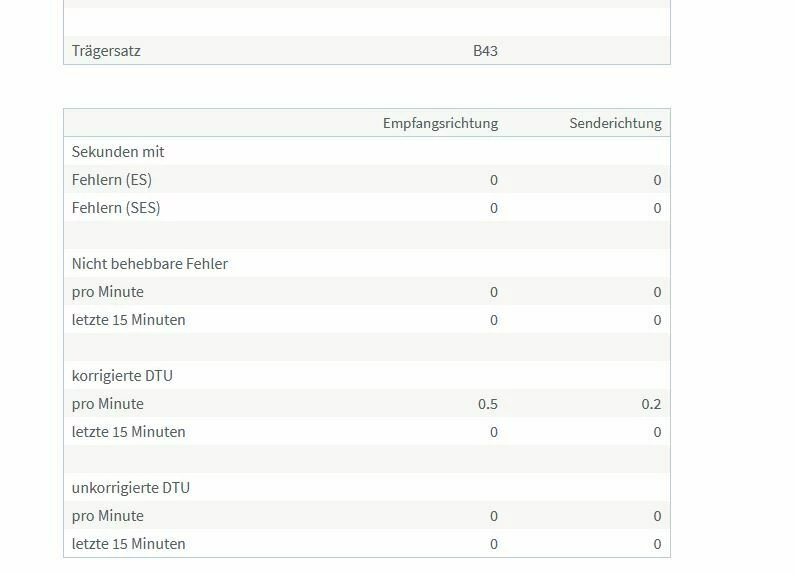This screenshot has height=573, width=795.
Task: Click Fehlern (ES) Empfangsrichtung value 0
Action: [x=494, y=180]
